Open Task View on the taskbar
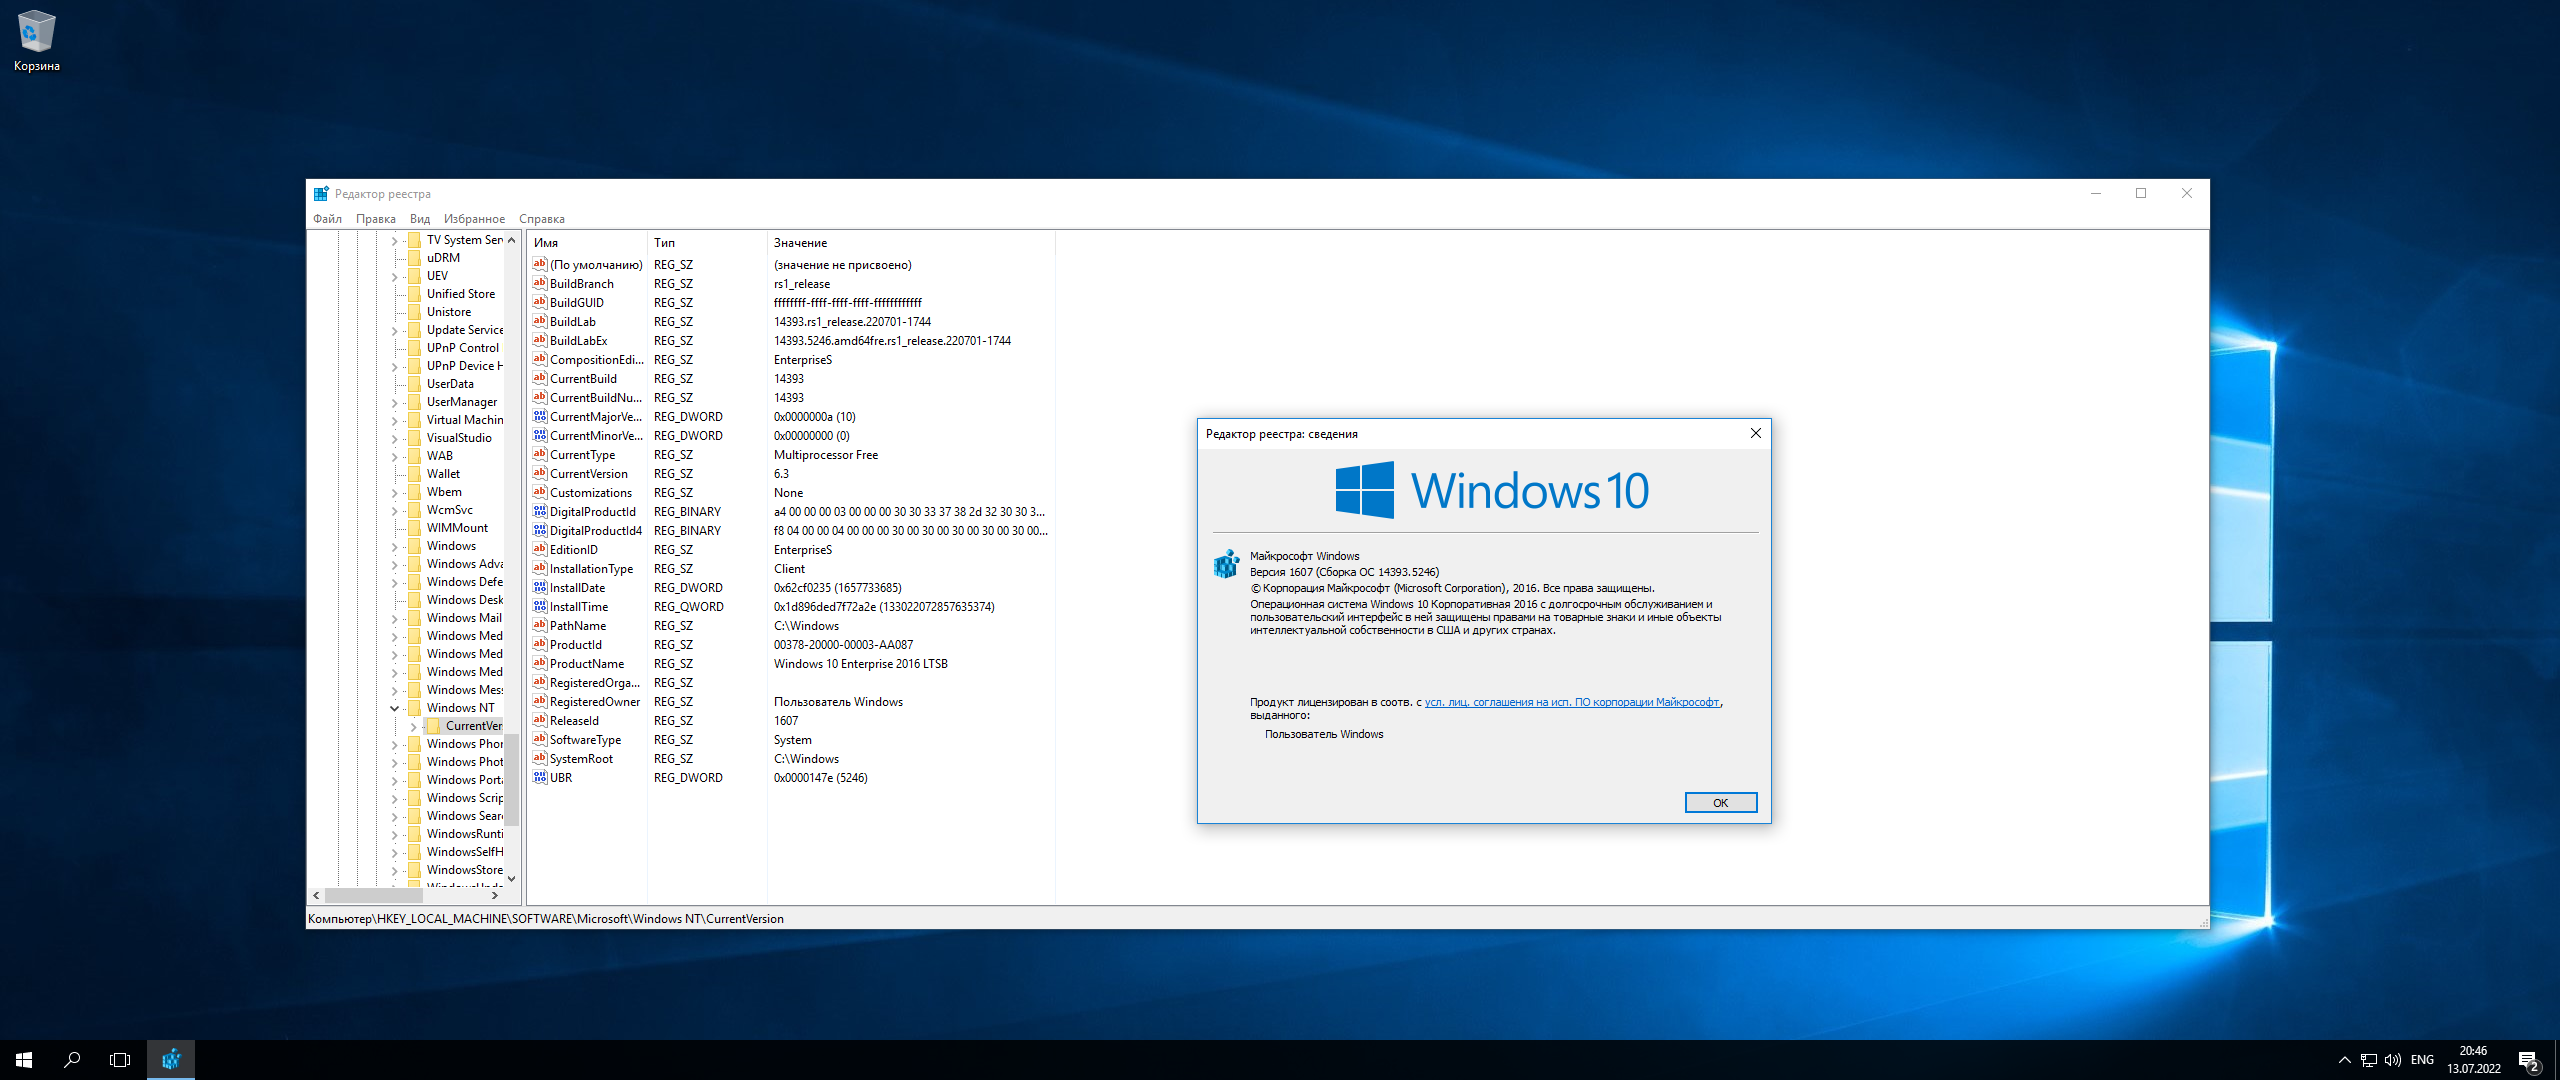Viewport: 2560px width, 1080px height. [x=120, y=1060]
